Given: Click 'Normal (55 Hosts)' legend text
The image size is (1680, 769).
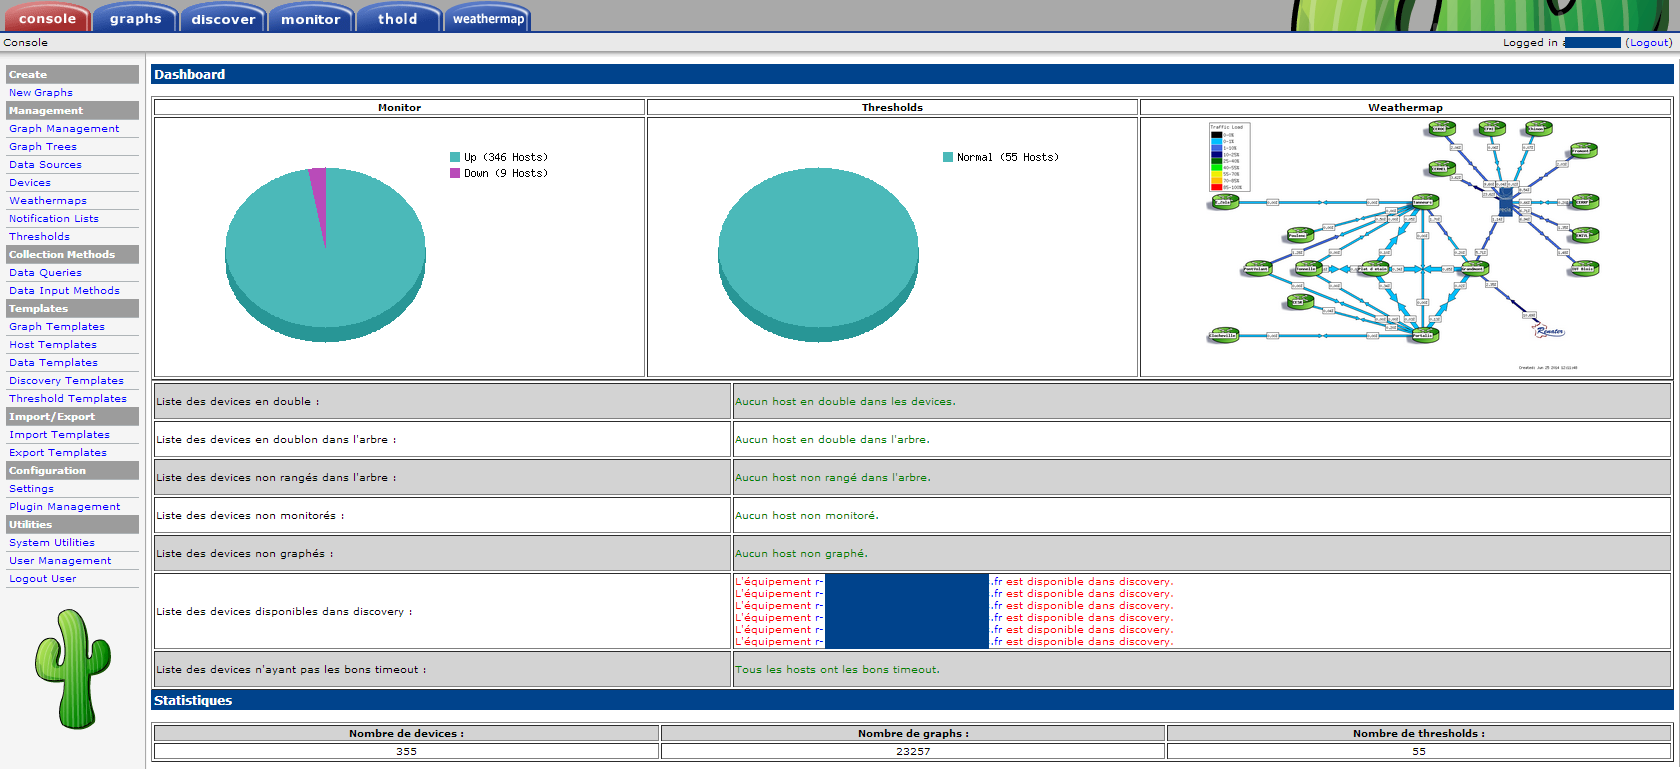Looking at the screenshot, I should tap(1008, 157).
